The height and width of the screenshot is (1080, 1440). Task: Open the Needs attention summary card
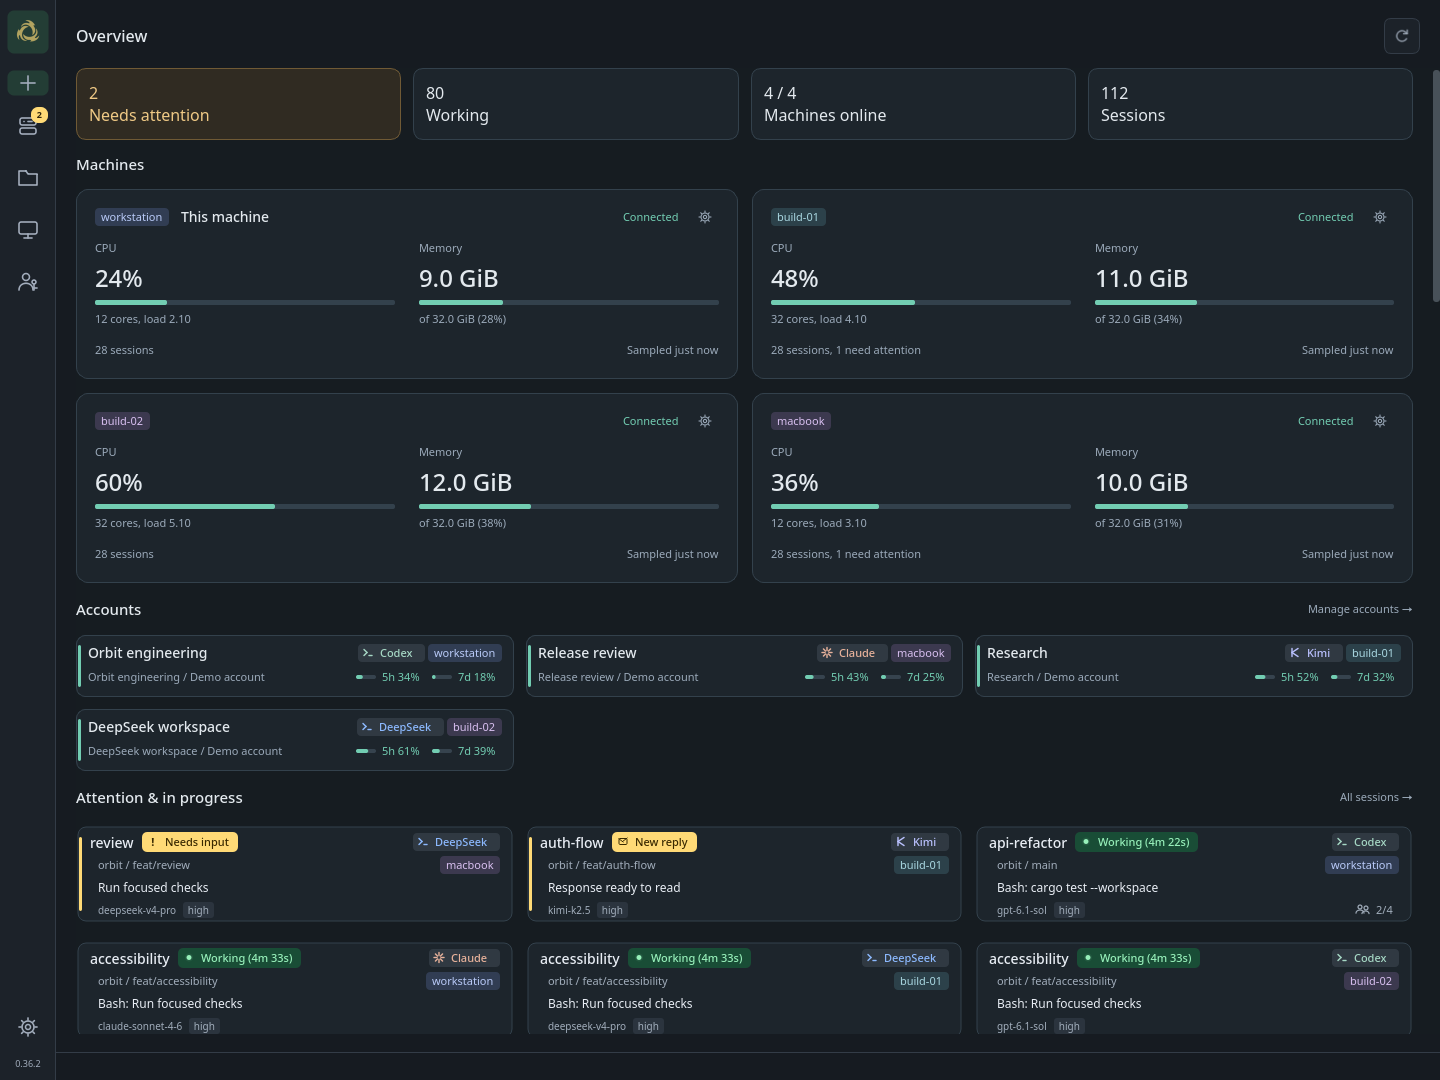(x=238, y=104)
